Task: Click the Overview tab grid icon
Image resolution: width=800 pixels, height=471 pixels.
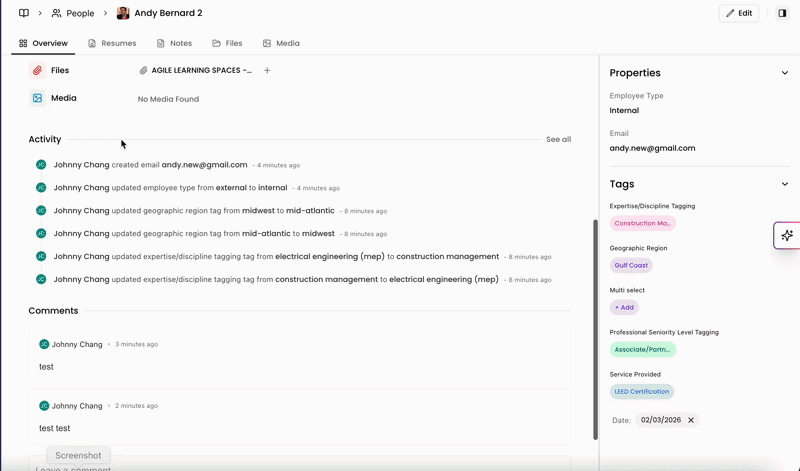Action: click(x=23, y=43)
